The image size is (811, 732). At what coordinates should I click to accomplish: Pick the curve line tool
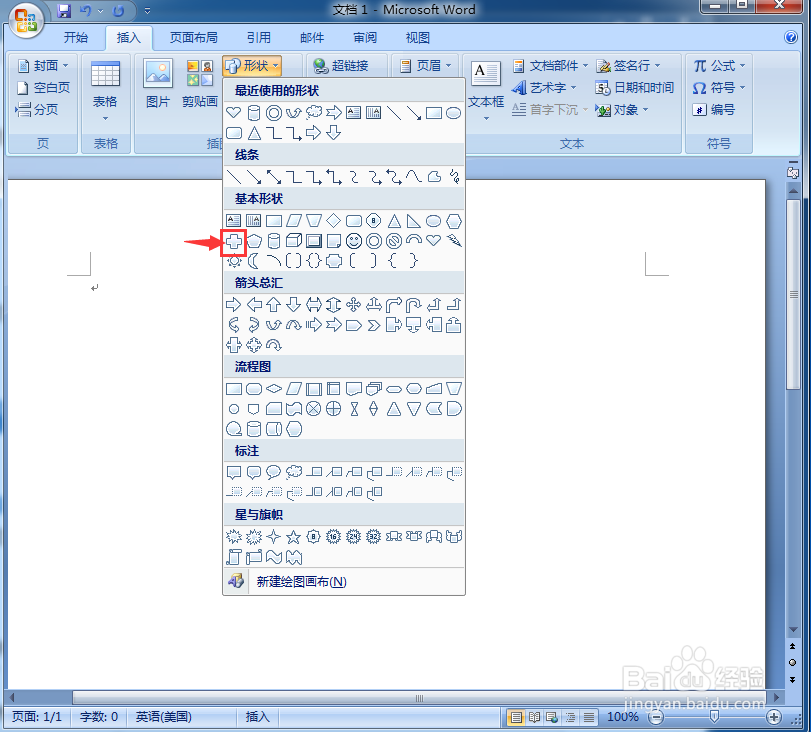point(414,177)
